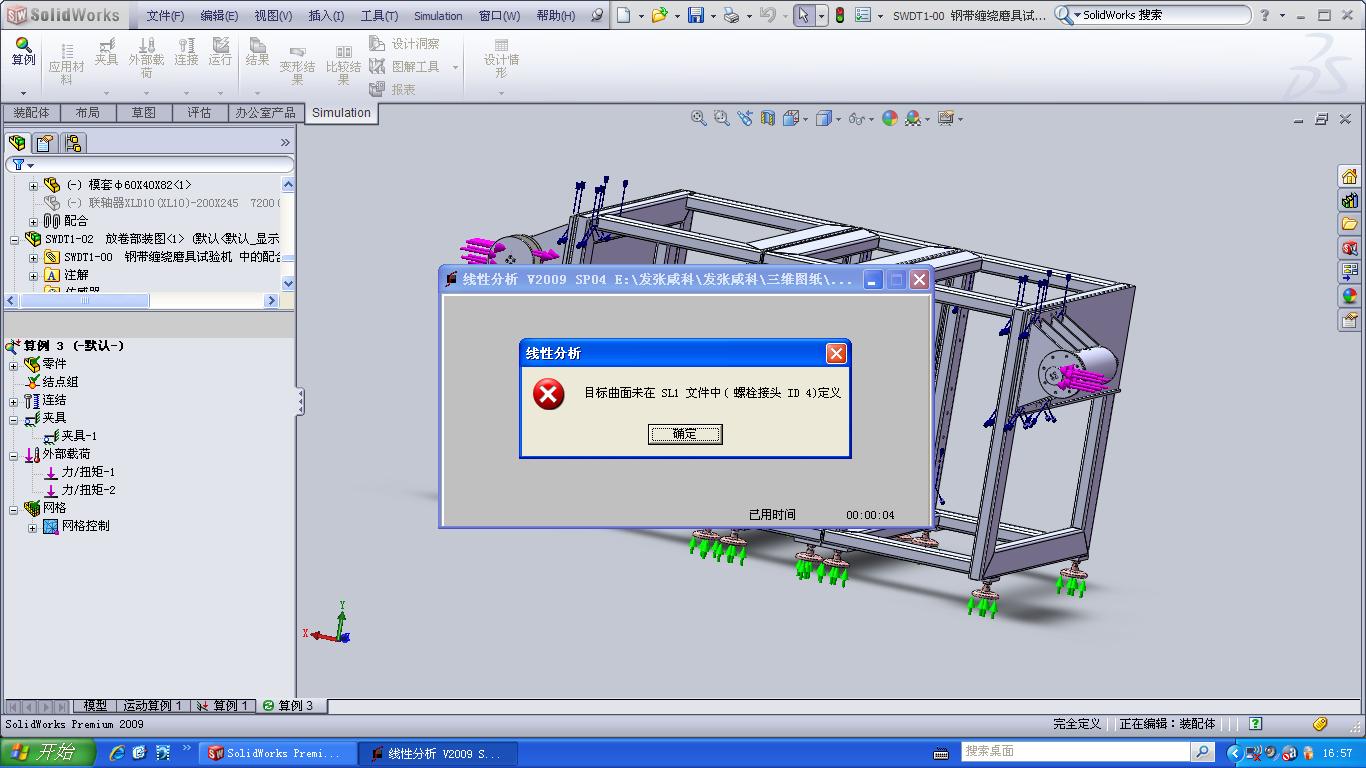Open the Simulation menu in menu bar
Image resolution: width=1366 pixels, height=768 pixels.
coord(438,16)
